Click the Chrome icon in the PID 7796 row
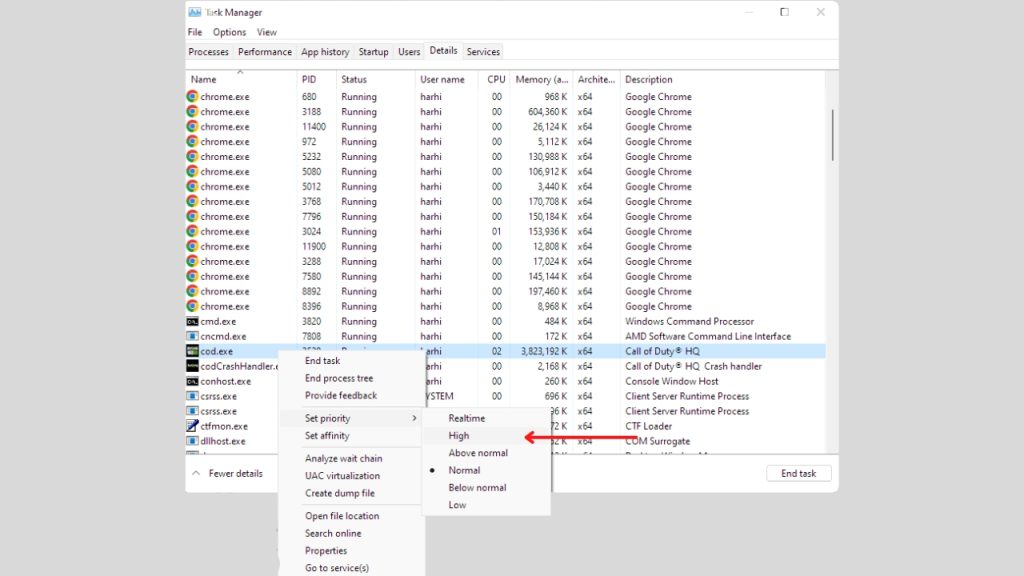The height and width of the screenshot is (576, 1024). tap(192, 217)
